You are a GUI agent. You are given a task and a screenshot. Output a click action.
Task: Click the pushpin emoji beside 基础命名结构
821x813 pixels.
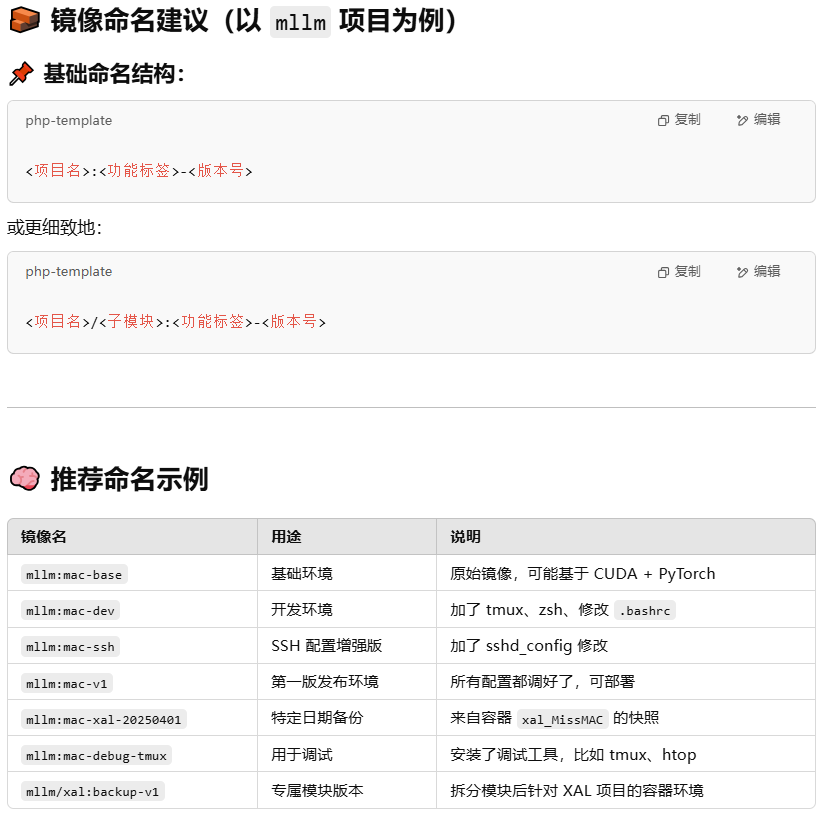(21, 74)
